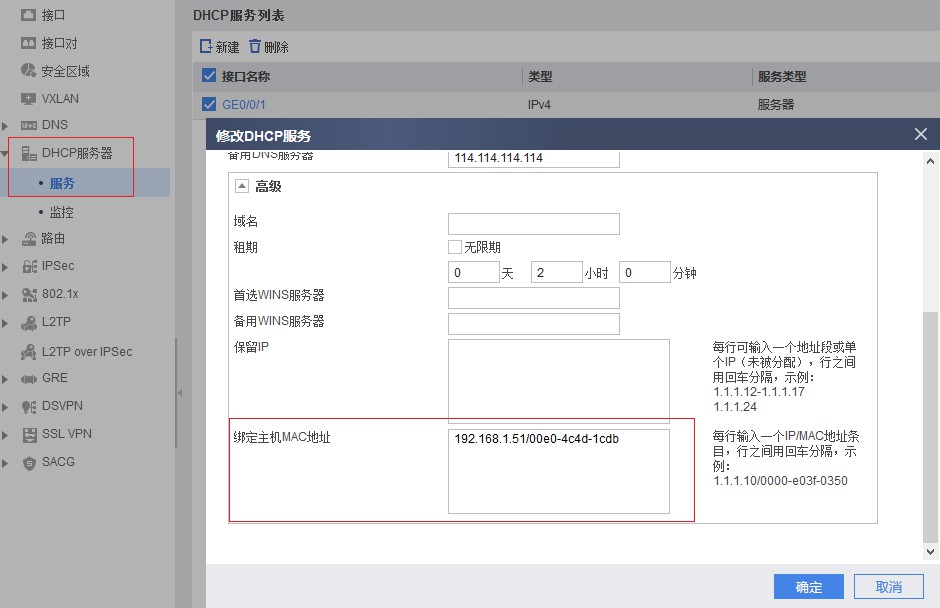This screenshot has width=940, height=608.
Task: Open the 监控 monitoring page
Action: tap(62, 212)
